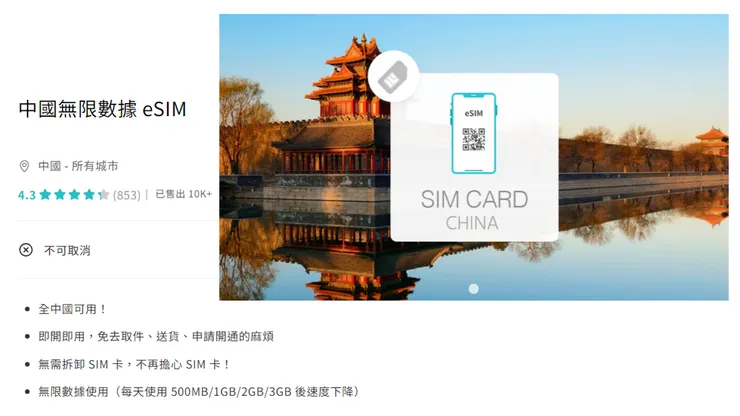
Task: Click the 4.3 rating score
Action: (27, 195)
